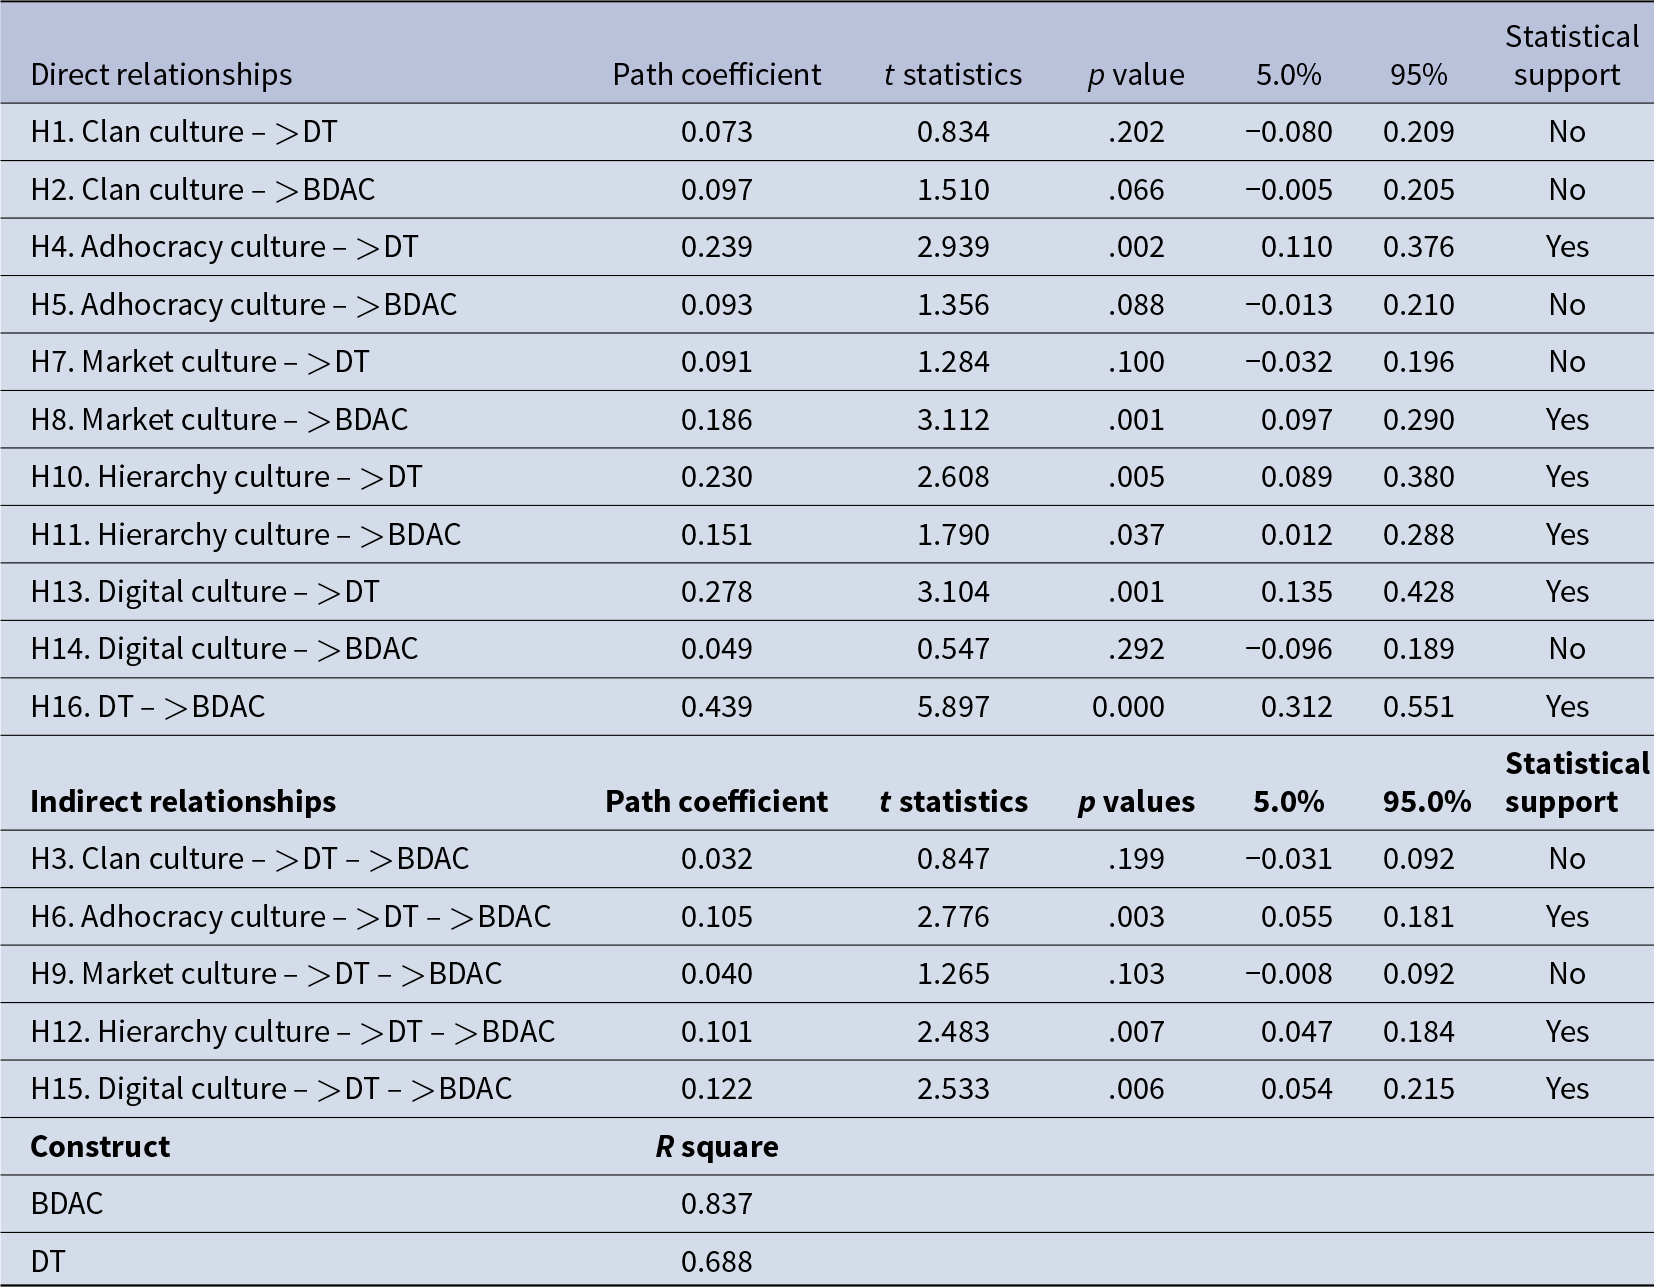Select 'Yes' support cell for H10
1654x1287 pixels.
(1567, 477)
